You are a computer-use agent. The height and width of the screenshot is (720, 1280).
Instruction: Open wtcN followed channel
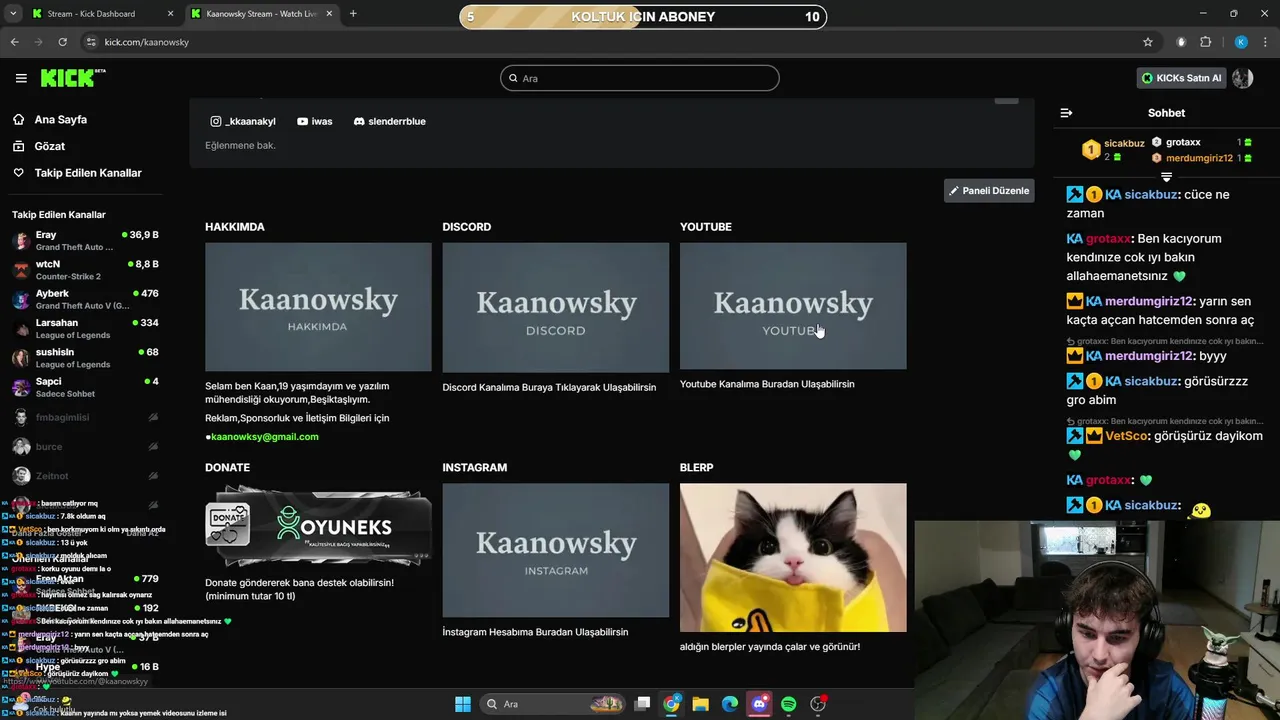tap(85, 270)
